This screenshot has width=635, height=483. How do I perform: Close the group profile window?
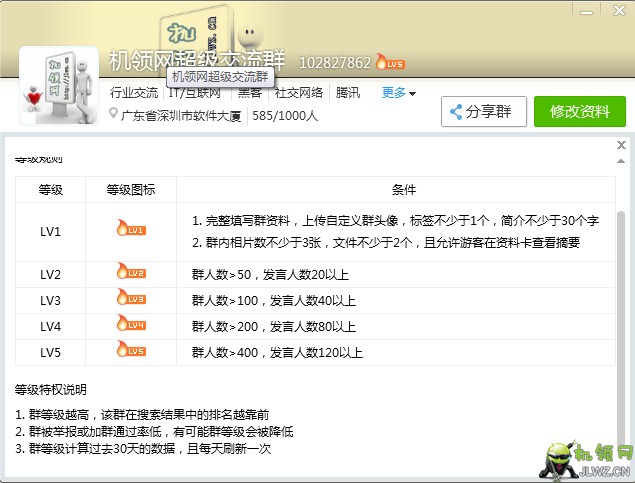619,11
